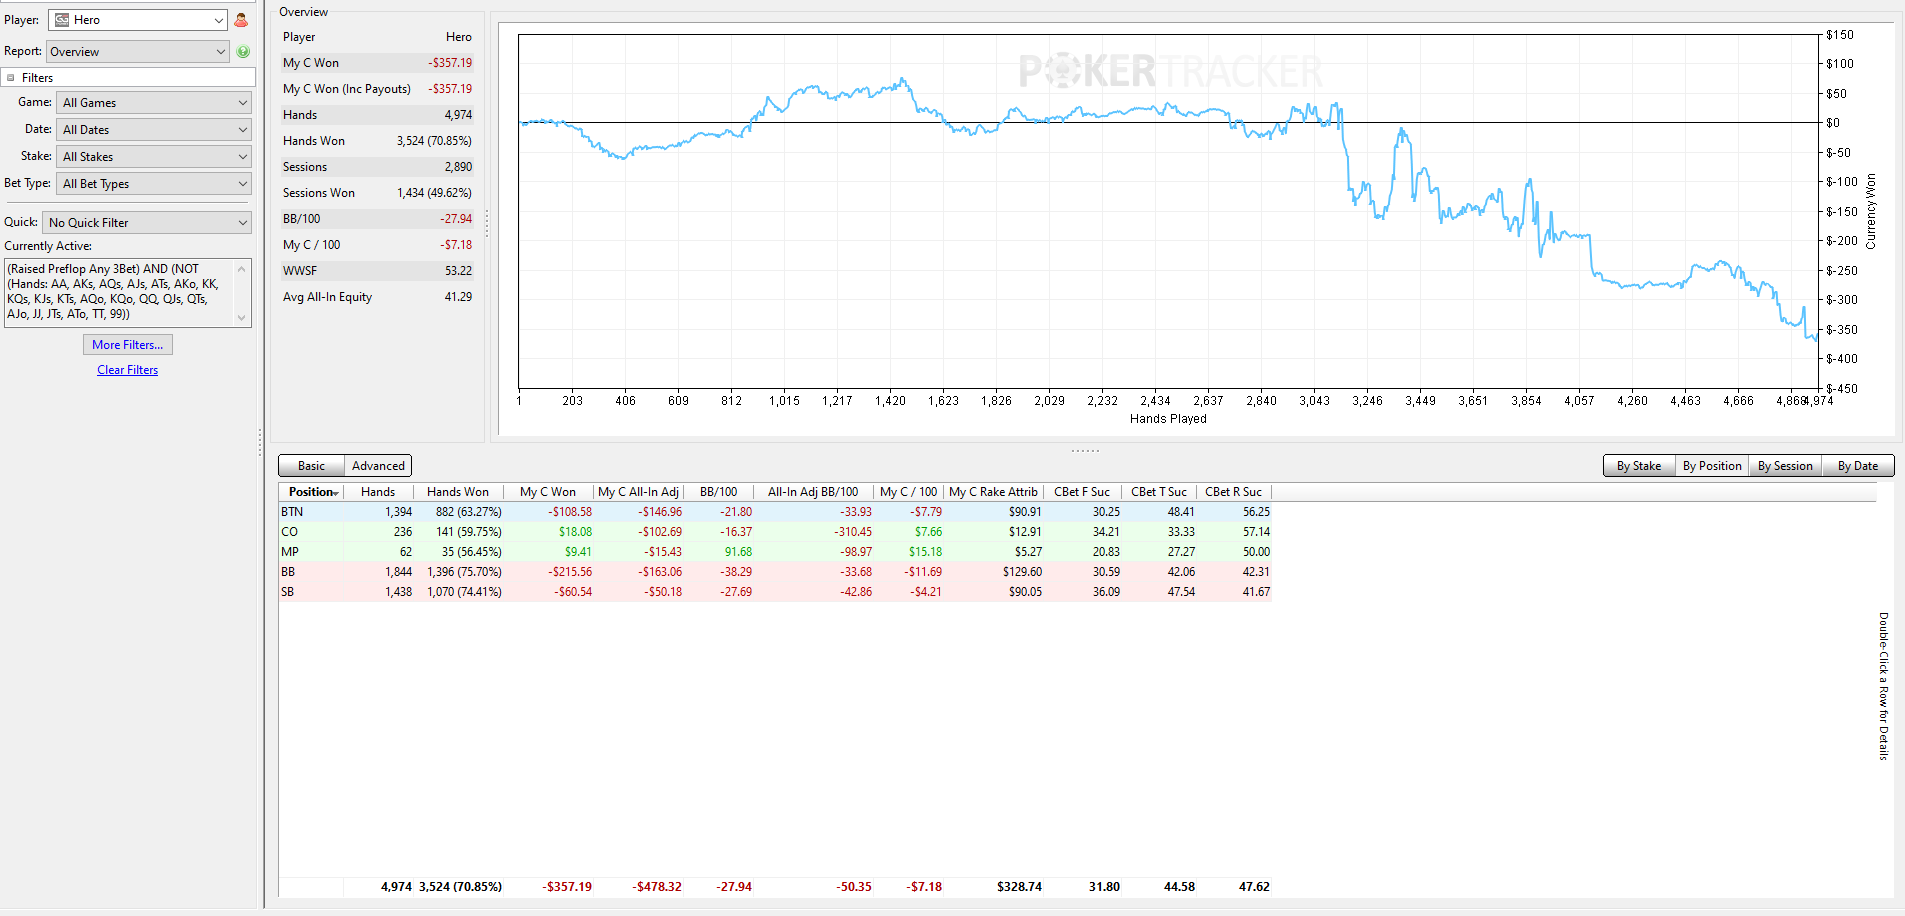Image resolution: width=1905 pixels, height=916 pixels.
Task: Switch to the Advanced tab
Action: 378,466
